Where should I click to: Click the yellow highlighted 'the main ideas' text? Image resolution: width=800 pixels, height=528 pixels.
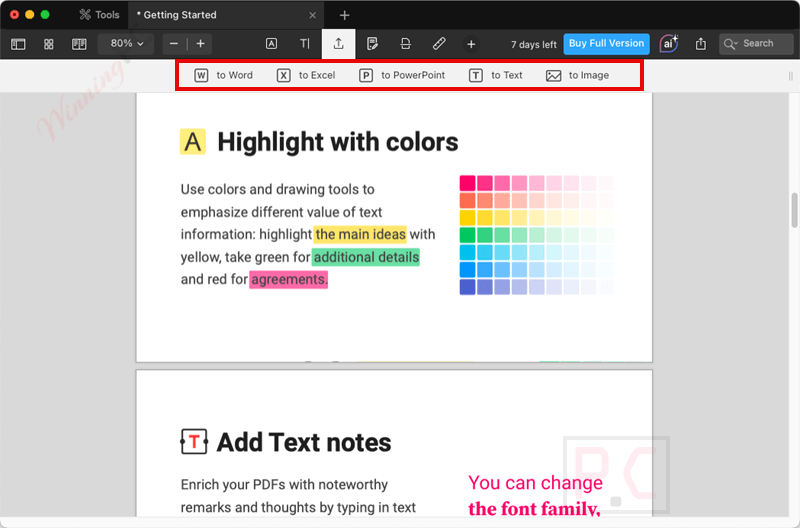pyautogui.click(x=360, y=235)
